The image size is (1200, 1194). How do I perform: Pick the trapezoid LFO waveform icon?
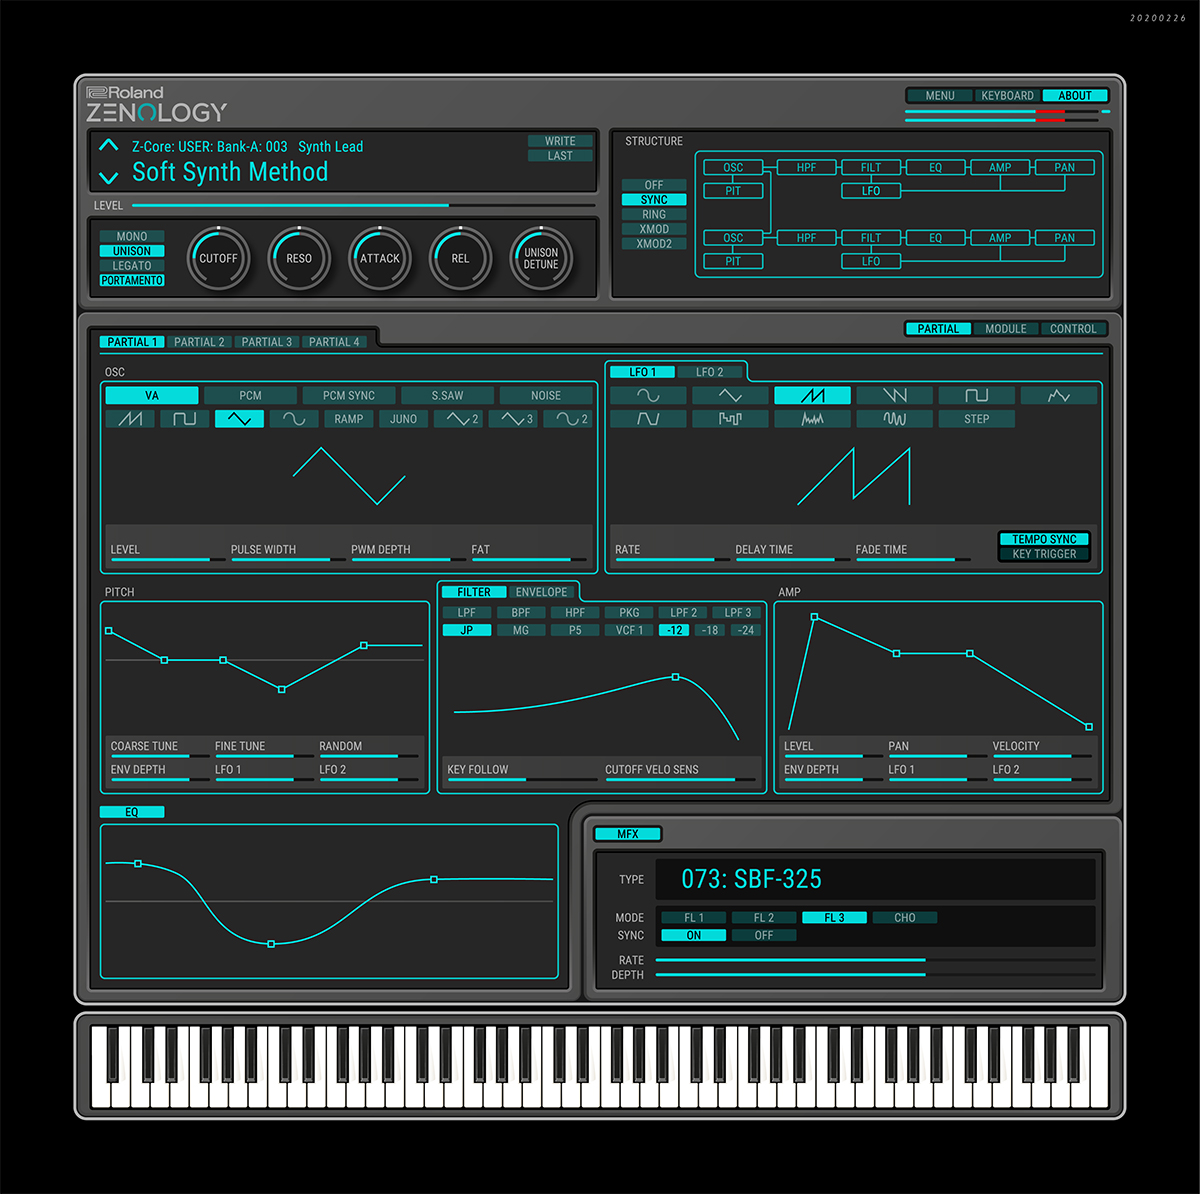(x=648, y=419)
